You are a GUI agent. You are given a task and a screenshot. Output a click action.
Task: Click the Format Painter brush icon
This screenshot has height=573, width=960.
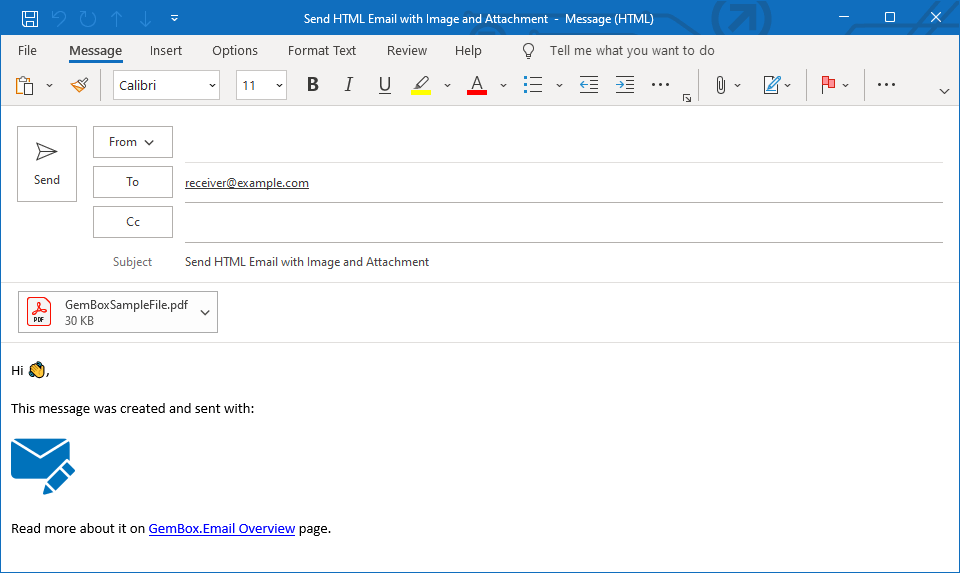coord(80,86)
